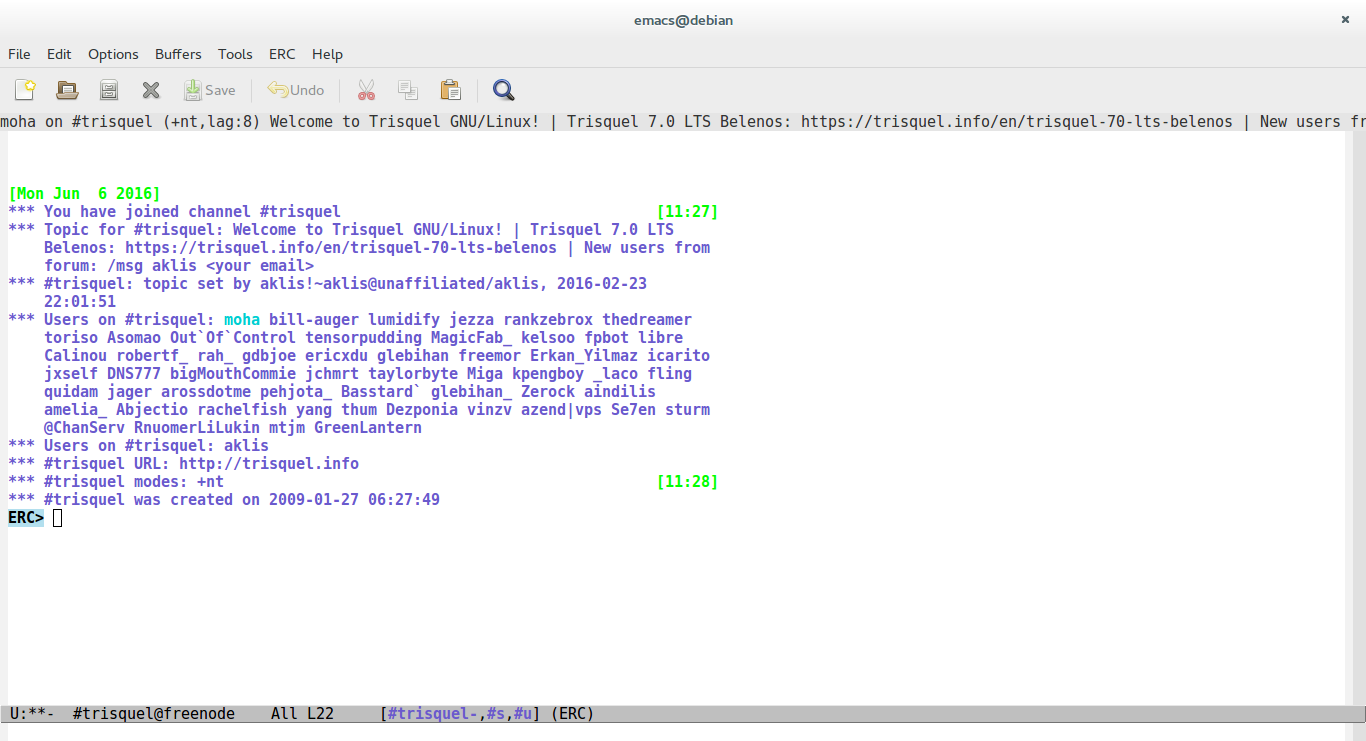Click the nickname lumidify
The width and height of the screenshot is (1366, 741).
[404, 320]
